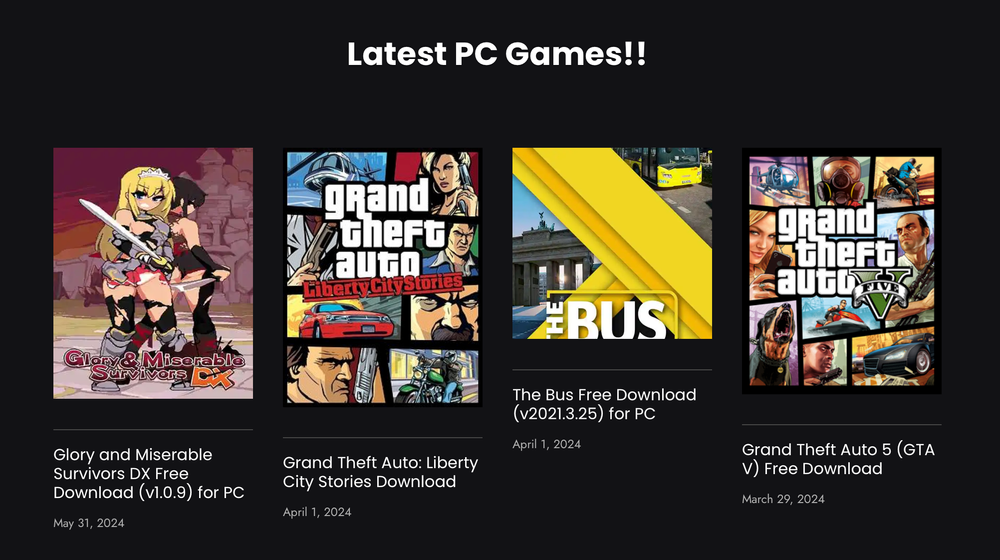Open The Bus Free Download (v2021.3.25) link
The width and height of the screenshot is (1000, 560).
point(604,403)
